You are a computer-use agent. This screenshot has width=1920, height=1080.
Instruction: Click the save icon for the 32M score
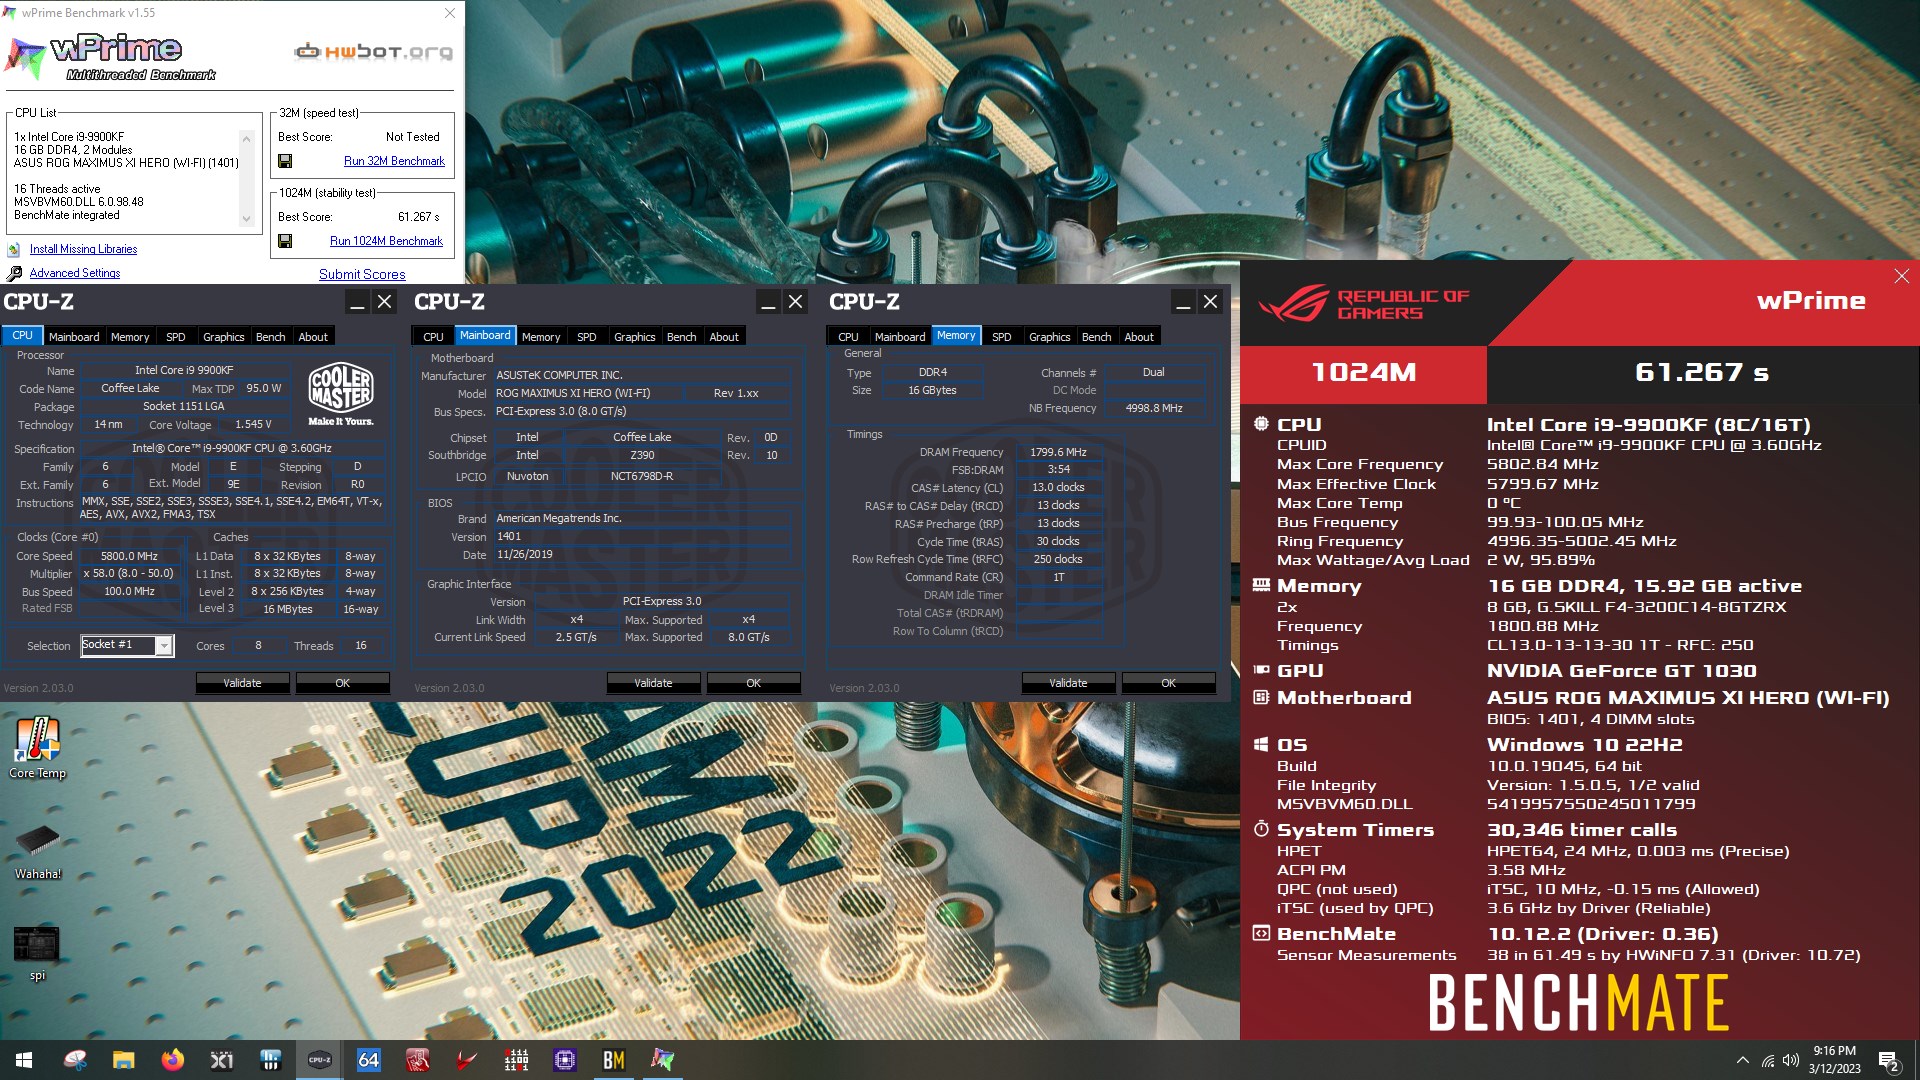(285, 161)
